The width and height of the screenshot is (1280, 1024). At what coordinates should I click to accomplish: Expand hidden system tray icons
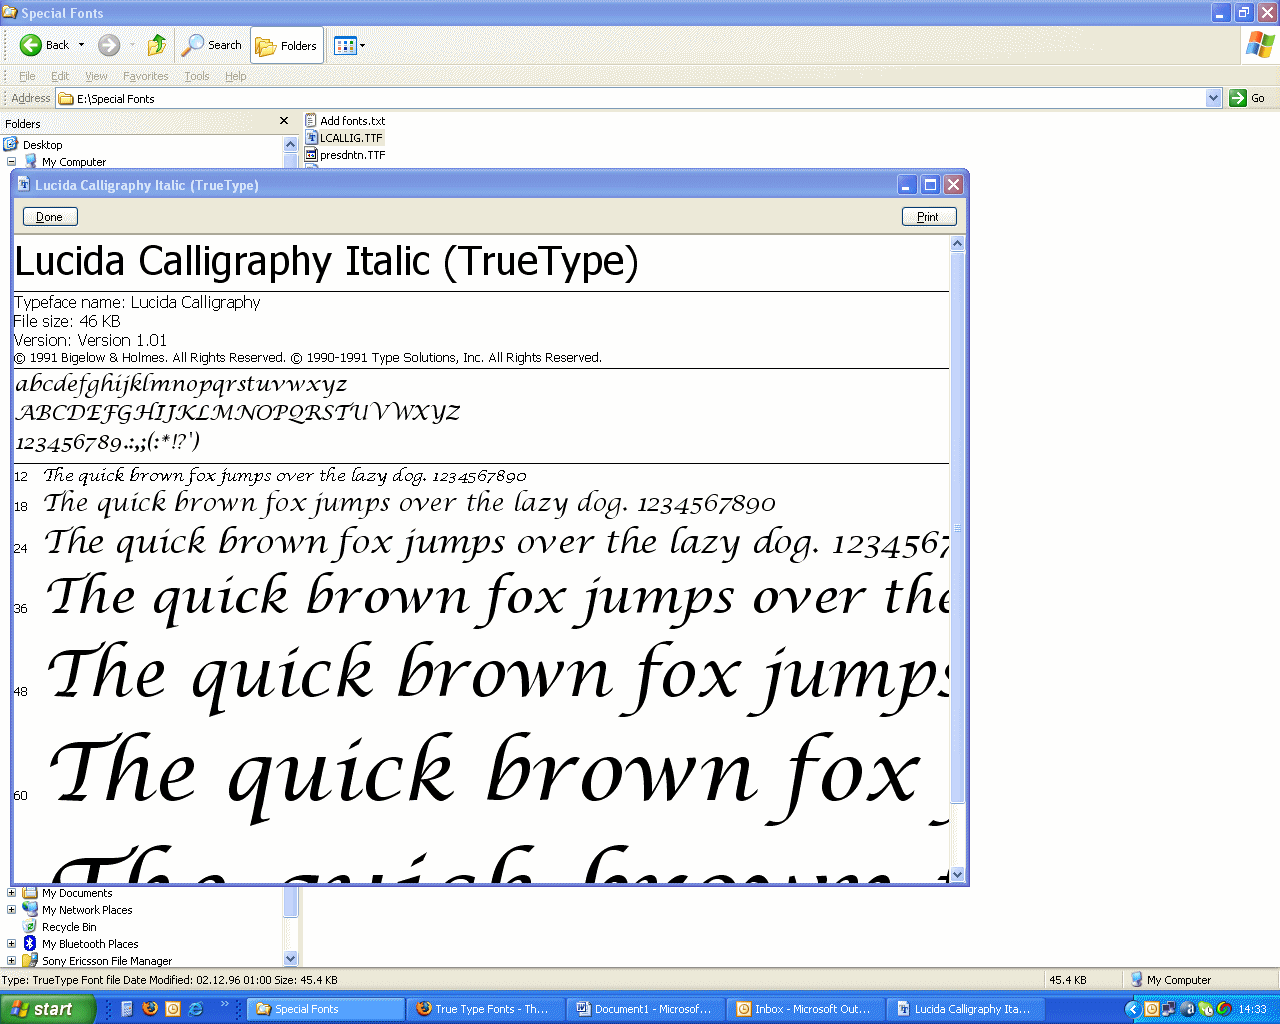click(1132, 1009)
